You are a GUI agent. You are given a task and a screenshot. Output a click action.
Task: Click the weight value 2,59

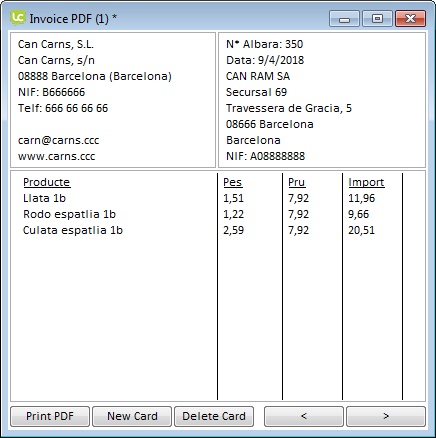click(x=233, y=230)
